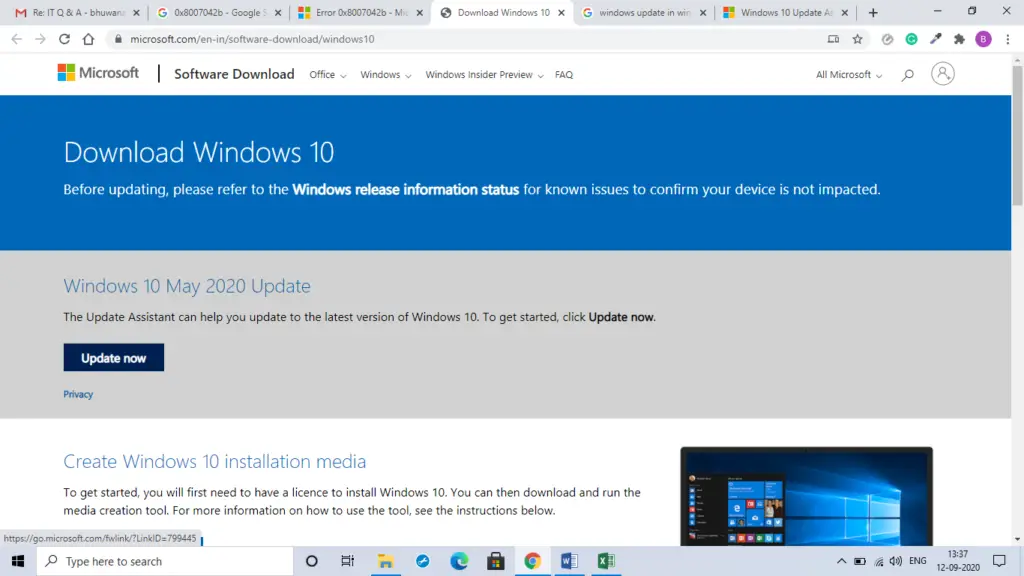This screenshot has width=1024, height=576.
Task: Click Create Windows 10 installation media heading
Action: tap(214, 461)
